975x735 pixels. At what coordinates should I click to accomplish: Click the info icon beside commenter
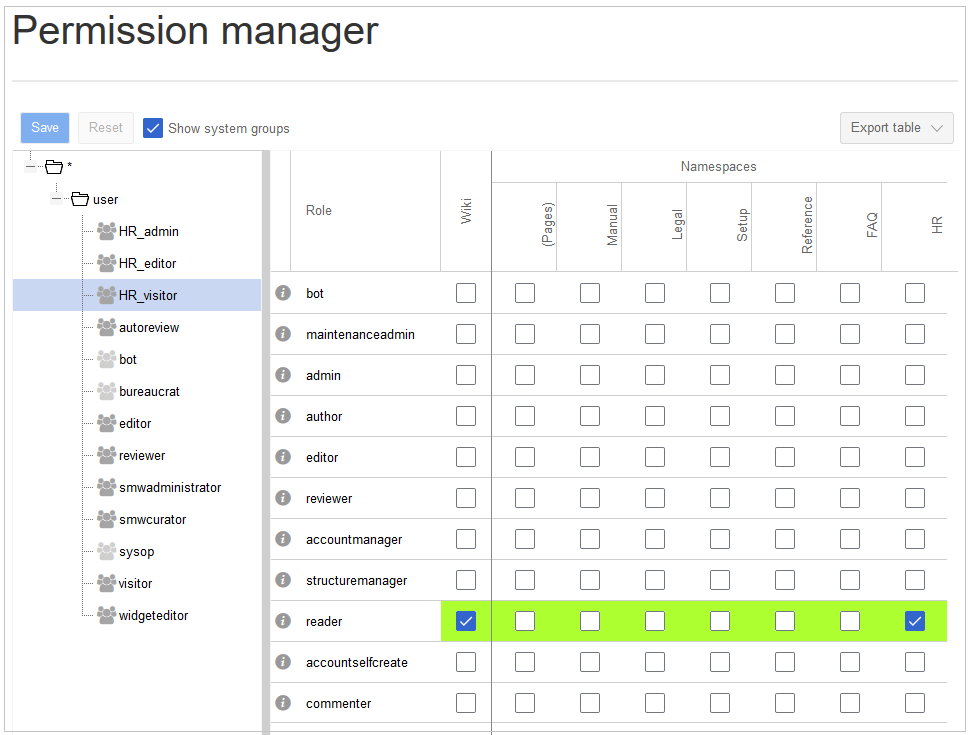283,703
